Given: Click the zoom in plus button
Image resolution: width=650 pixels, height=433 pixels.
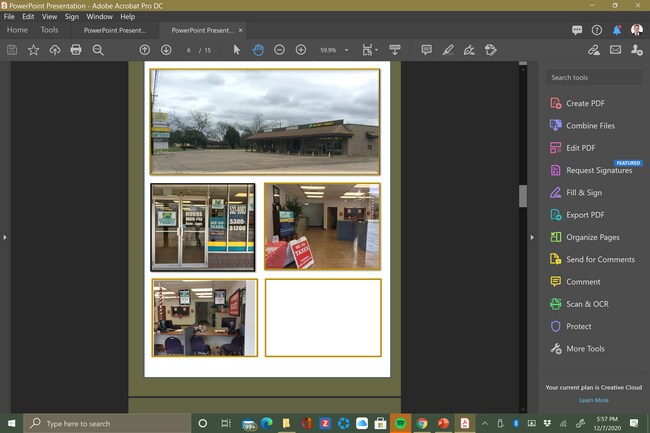Looking at the screenshot, I should click(x=301, y=50).
